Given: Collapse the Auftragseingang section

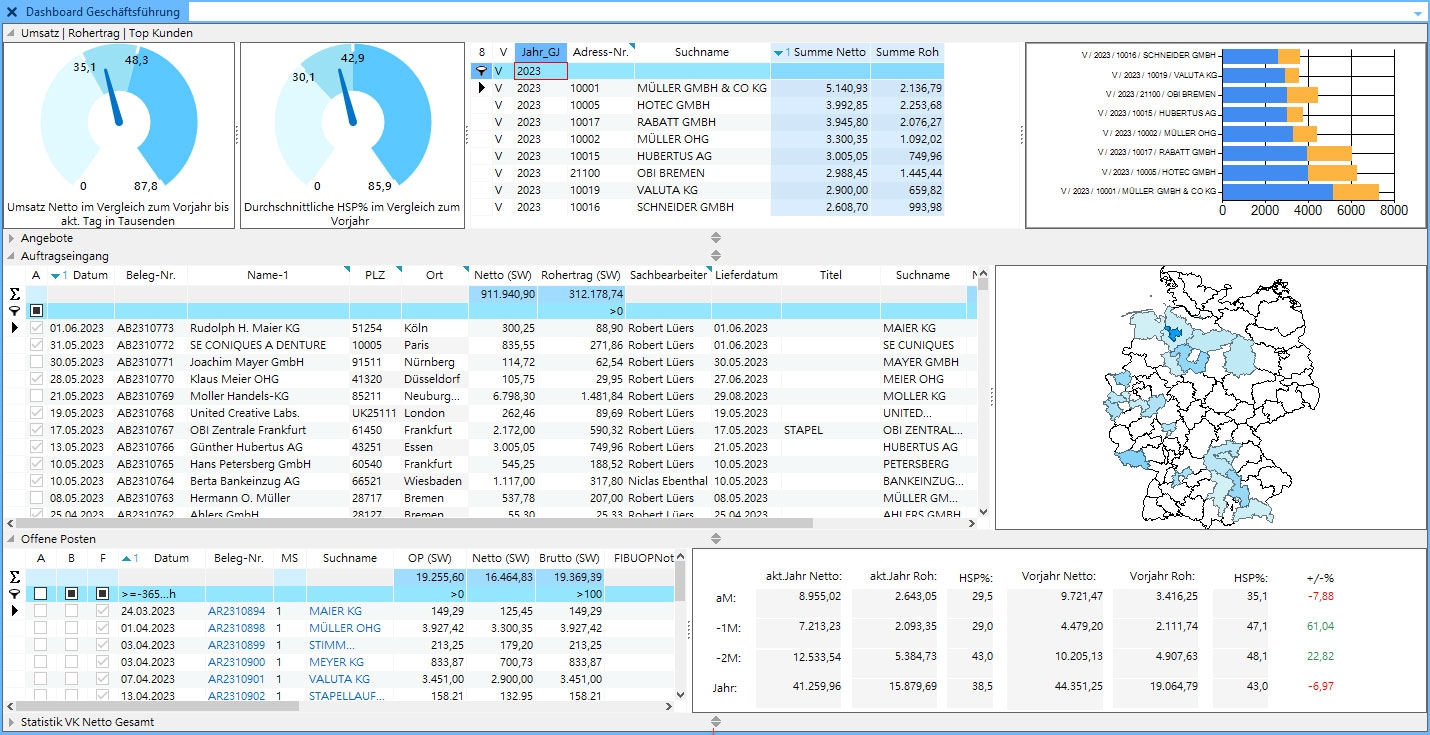Looking at the screenshot, I should click(12, 256).
